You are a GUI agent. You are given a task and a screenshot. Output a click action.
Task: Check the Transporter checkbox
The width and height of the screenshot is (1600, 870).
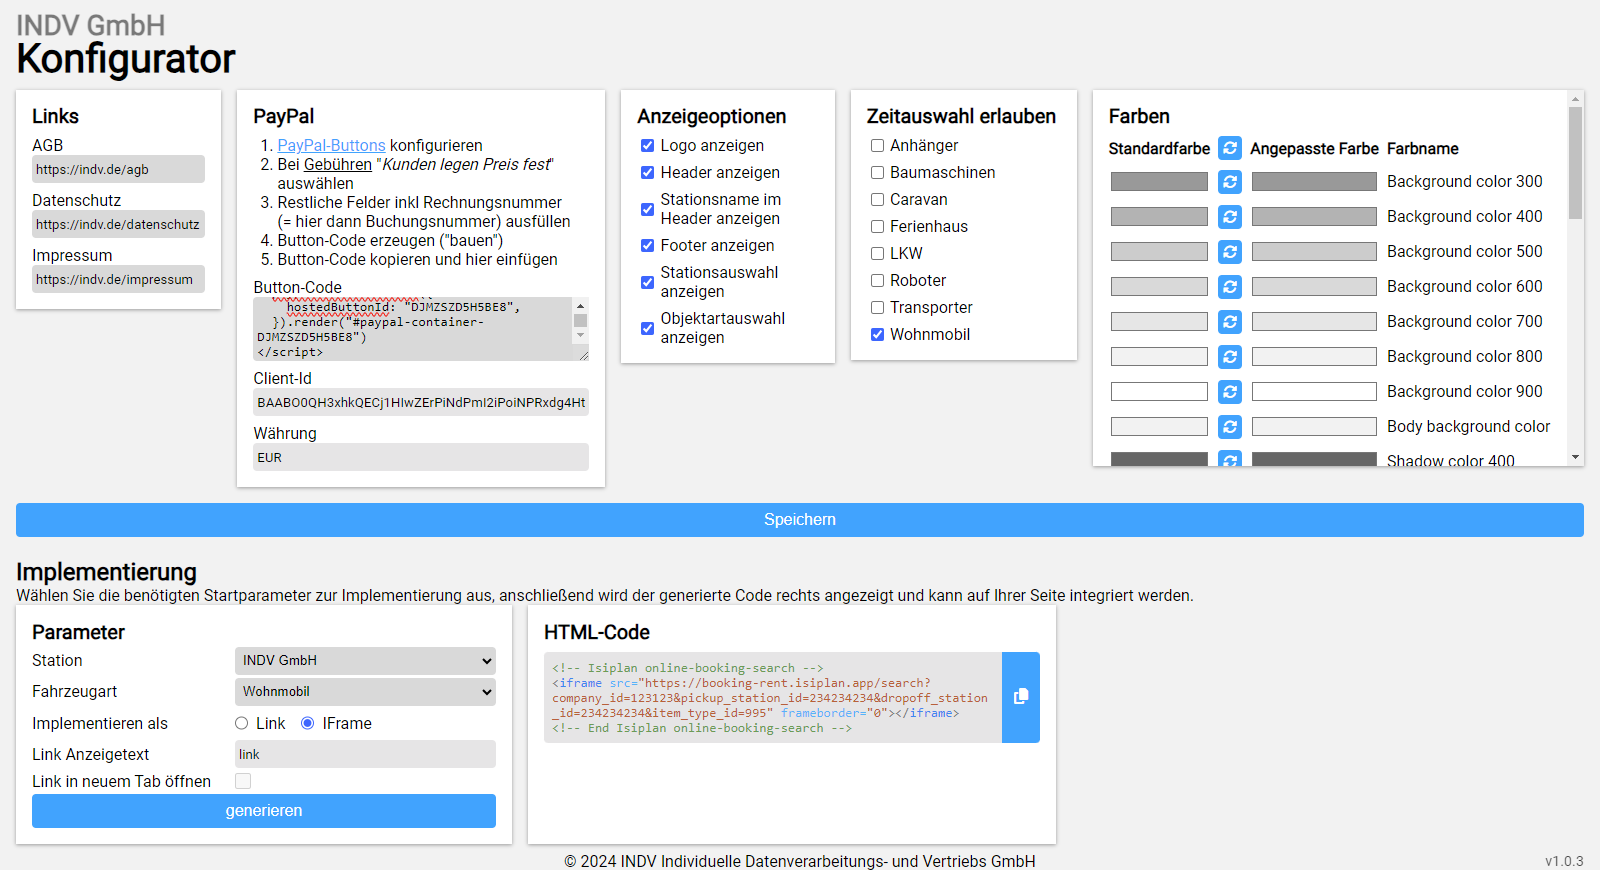point(877,308)
